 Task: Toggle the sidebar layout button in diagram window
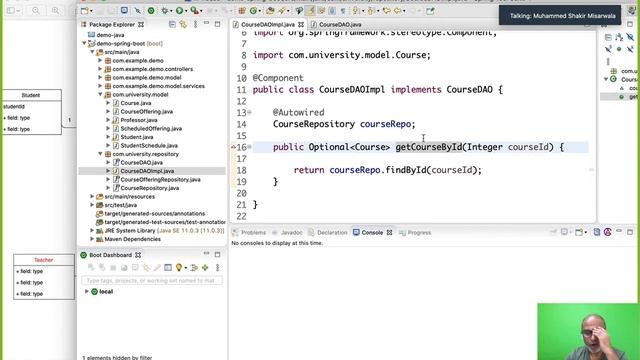coord(11,11)
